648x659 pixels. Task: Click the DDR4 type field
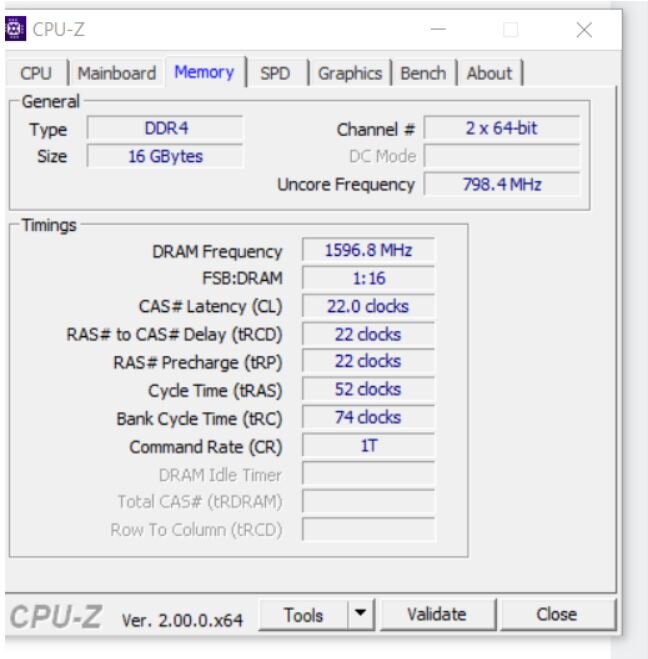click(165, 128)
